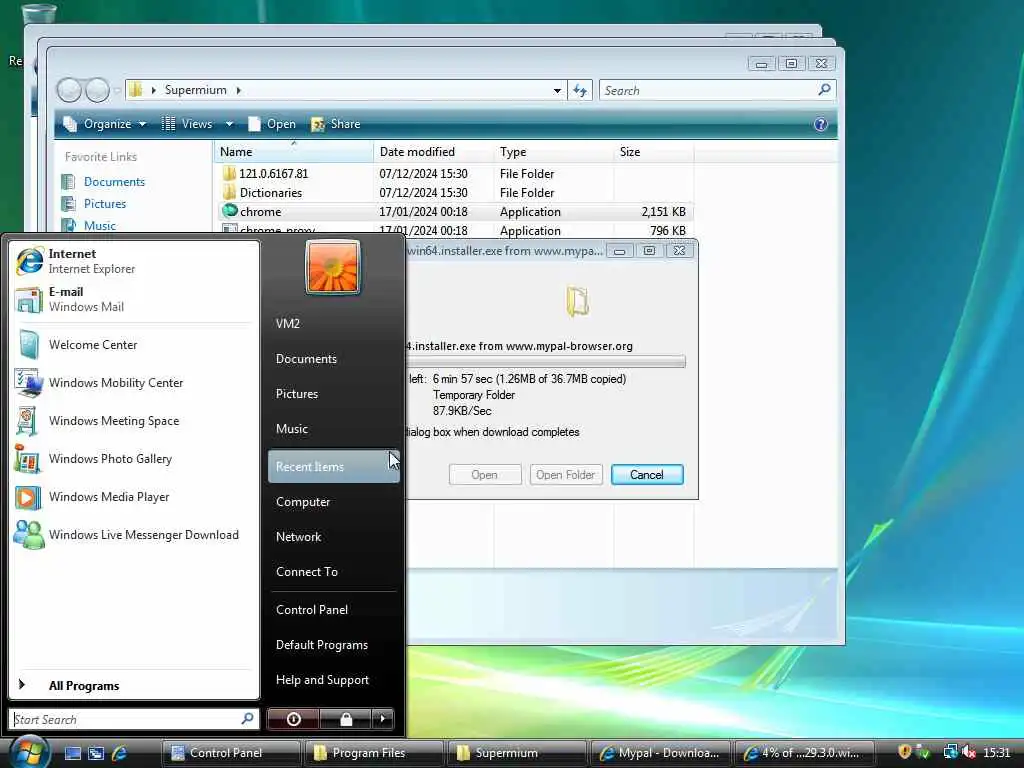Image resolution: width=1024 pixels, height=768 pixels.
Task: Open Welcome Center
Action: (134, 345)
